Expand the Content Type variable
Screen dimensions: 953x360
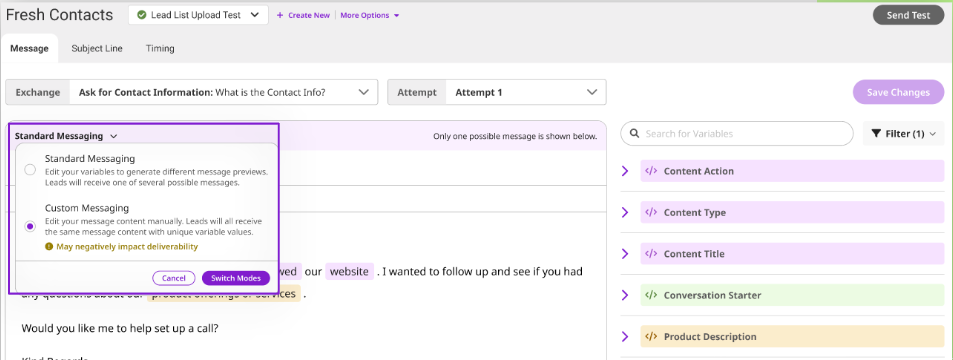pos(625,212)
